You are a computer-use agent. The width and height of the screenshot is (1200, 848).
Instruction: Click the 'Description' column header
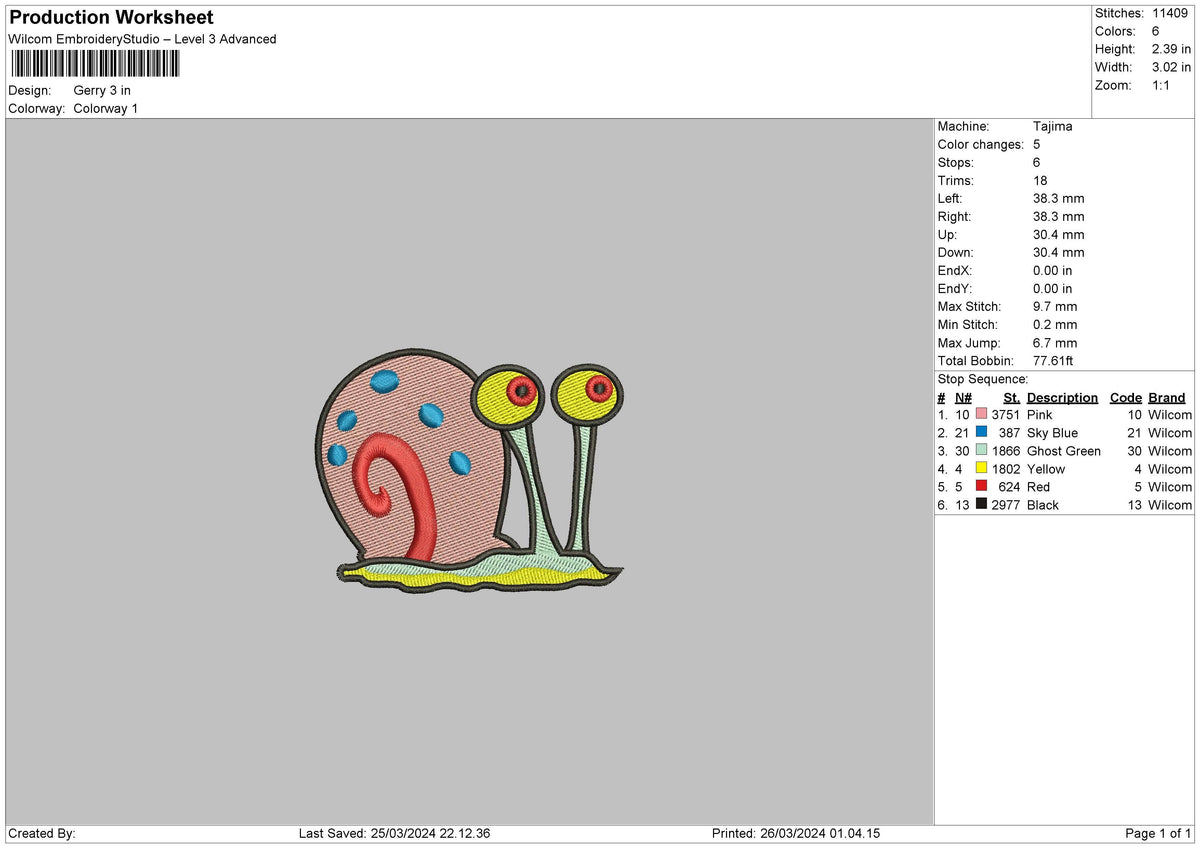tap(1062, 397)
